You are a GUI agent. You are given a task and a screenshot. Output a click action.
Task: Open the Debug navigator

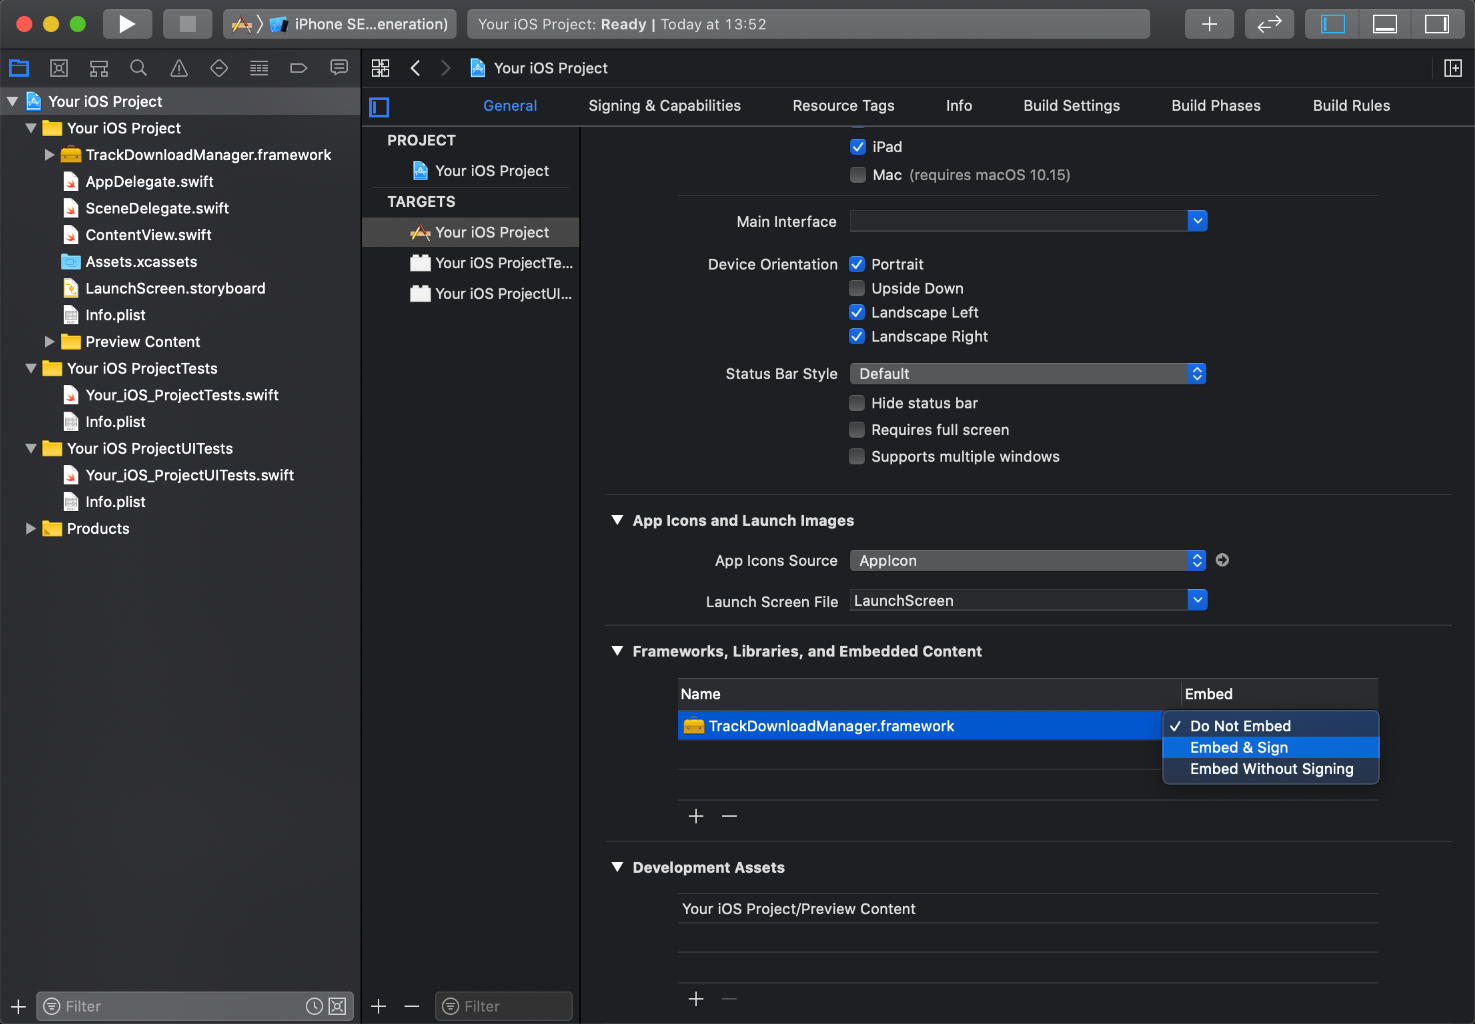(259, 68)
